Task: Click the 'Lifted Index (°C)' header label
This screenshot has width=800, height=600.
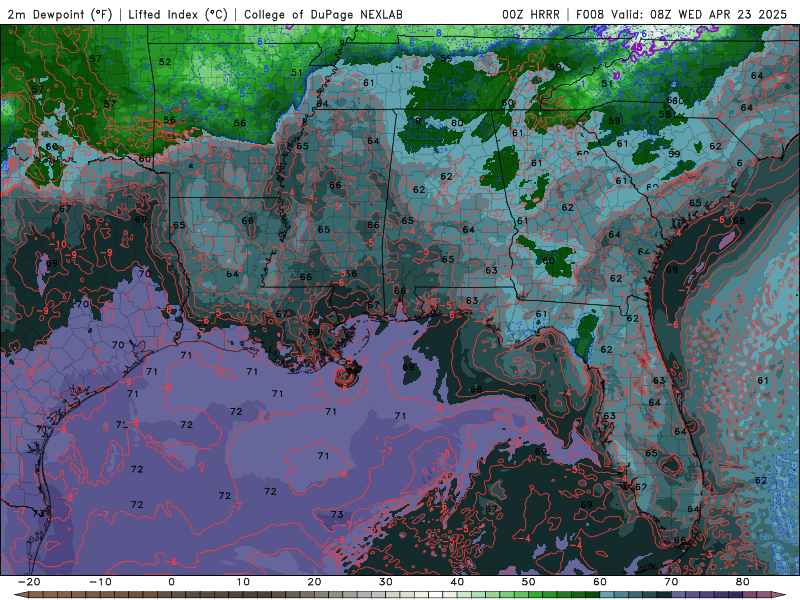Action: (x=178, y=14)
